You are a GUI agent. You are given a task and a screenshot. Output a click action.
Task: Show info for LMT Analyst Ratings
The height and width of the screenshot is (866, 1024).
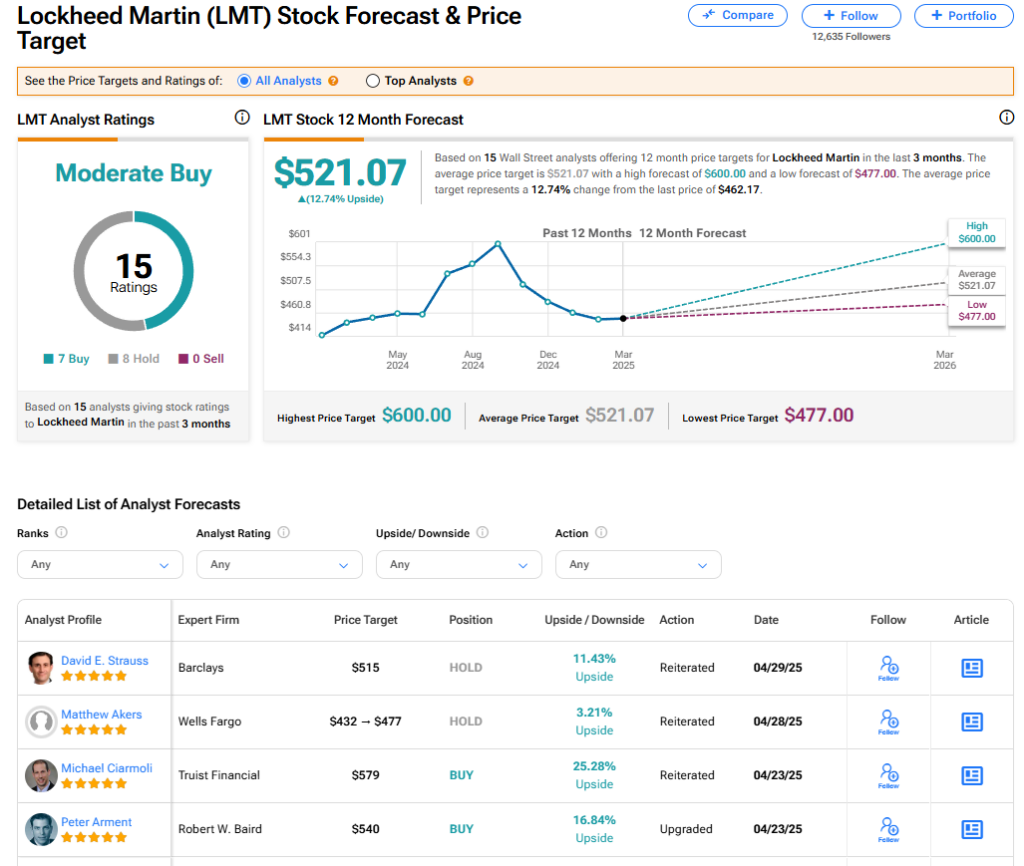242,118
